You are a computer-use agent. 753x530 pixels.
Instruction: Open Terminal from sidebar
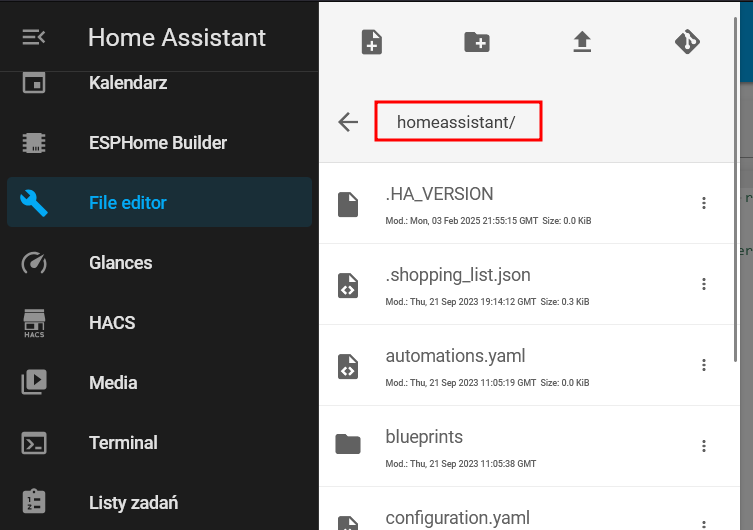click(x=159, y=443)
